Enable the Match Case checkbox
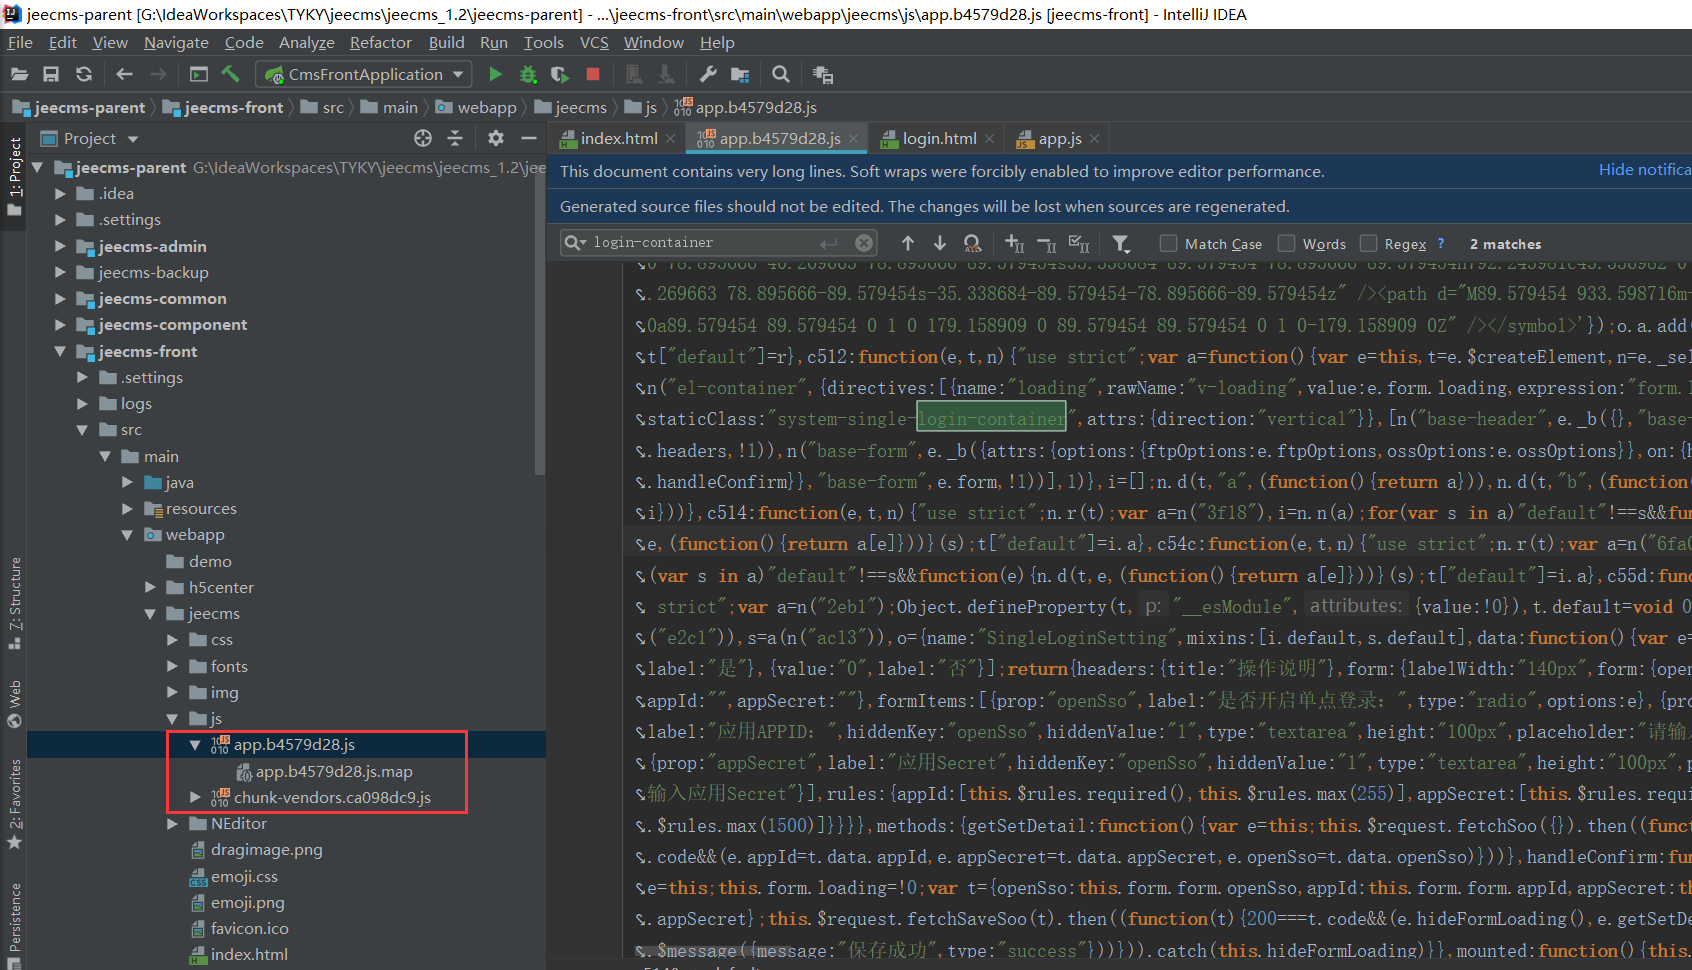The height and width of the screenshot is (970, 1692). 1168,243
